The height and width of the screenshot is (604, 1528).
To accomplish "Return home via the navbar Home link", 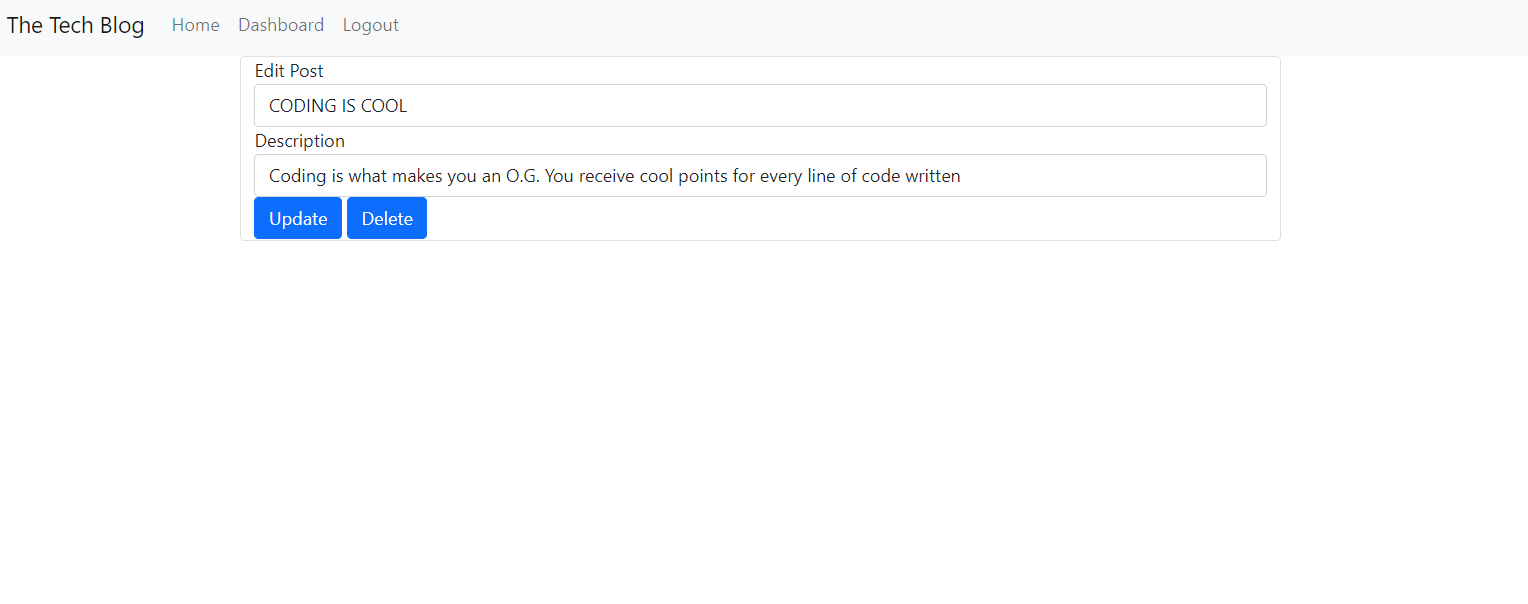I will [195, 25].
